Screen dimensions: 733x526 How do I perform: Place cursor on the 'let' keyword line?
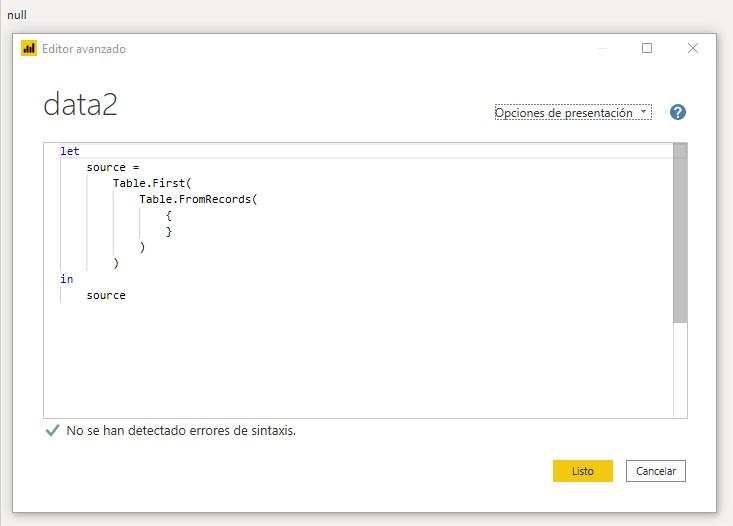(70, 151)
